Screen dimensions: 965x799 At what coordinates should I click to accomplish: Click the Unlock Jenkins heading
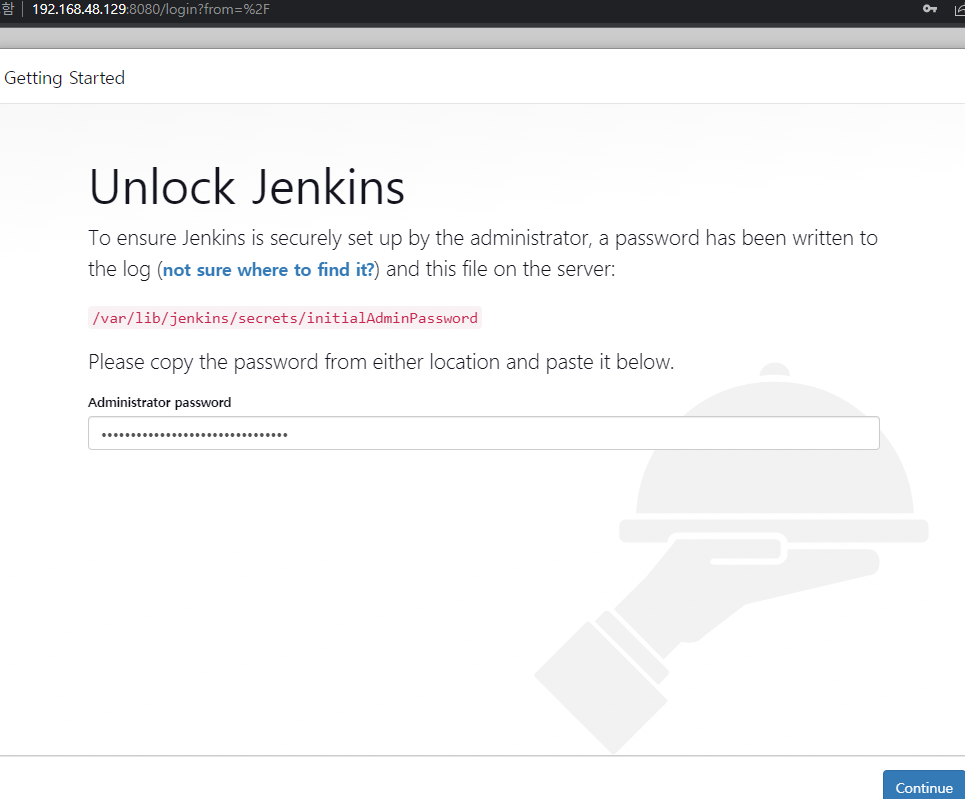(x=247, y=187)
